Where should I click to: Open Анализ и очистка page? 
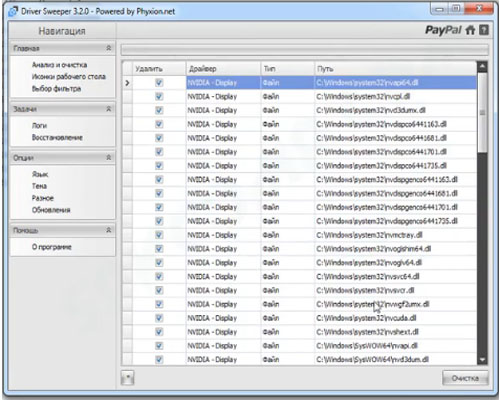[x=59, y=65]
